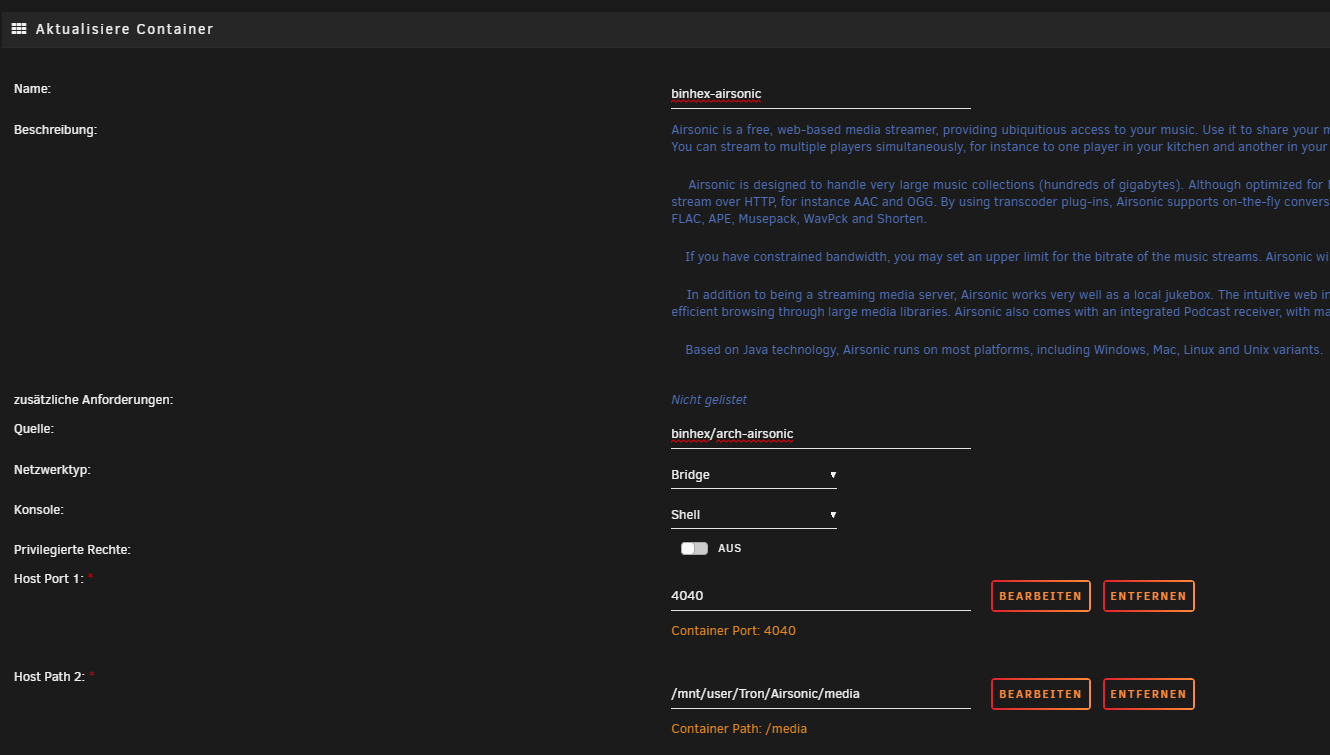Click the AUS text beside the switch

pyautogui.click(x=730, y=549)
